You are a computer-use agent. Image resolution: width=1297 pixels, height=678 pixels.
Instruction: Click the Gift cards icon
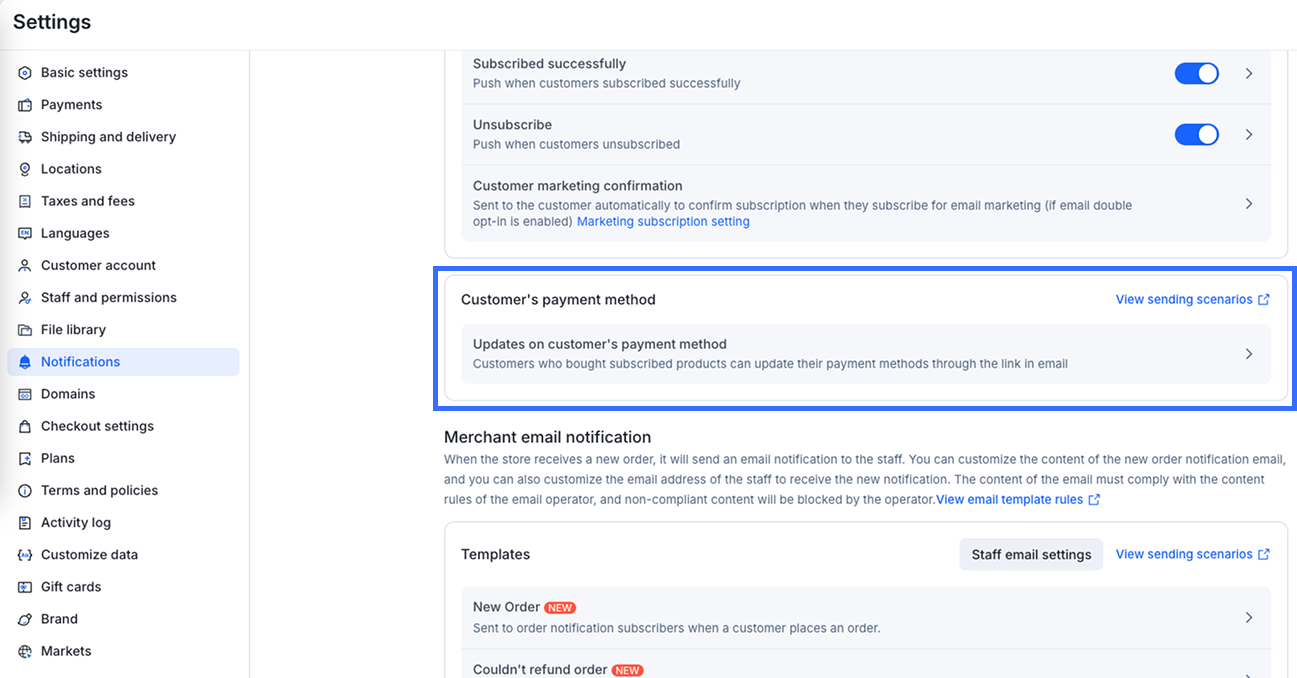(x=25, y=587)
